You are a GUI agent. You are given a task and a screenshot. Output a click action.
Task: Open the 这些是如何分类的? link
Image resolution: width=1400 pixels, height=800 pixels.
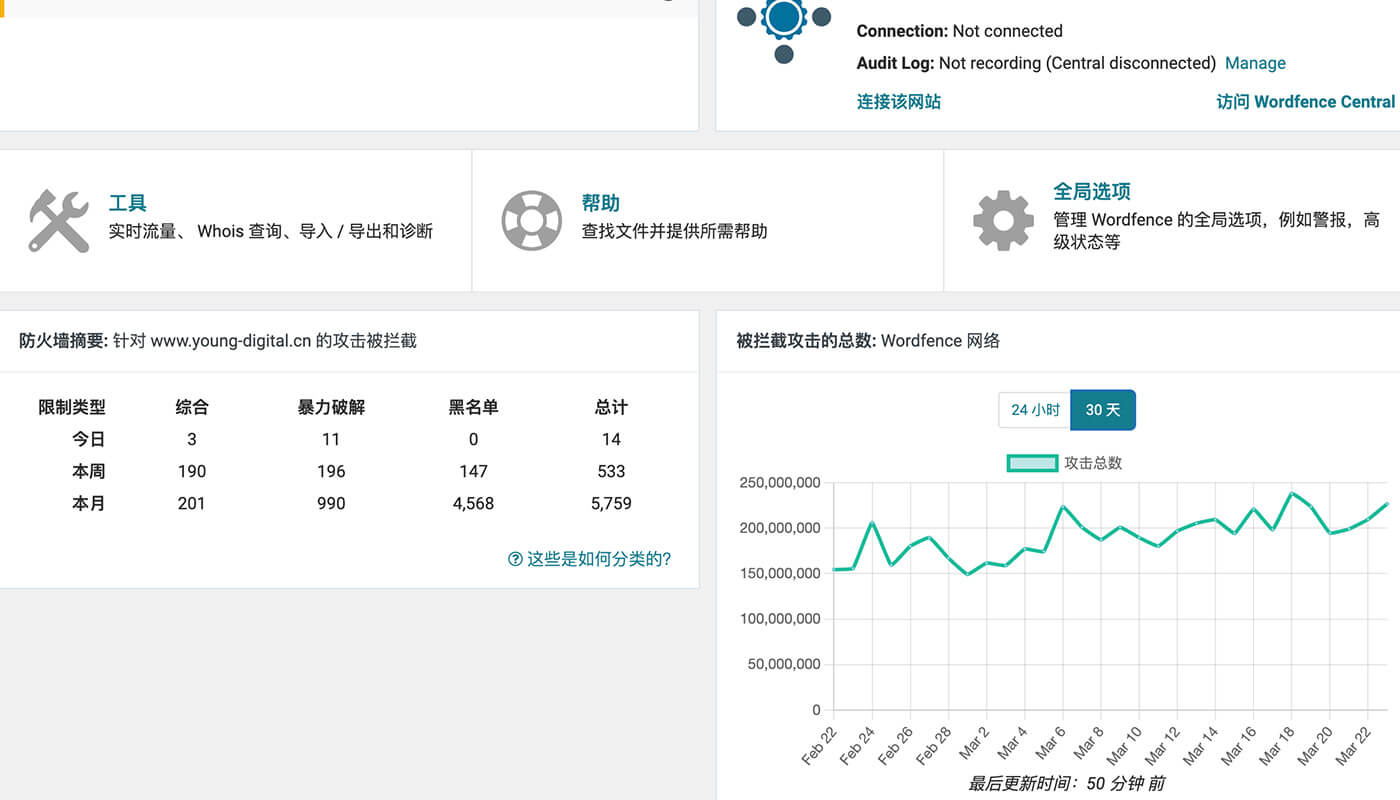(599, 559)
